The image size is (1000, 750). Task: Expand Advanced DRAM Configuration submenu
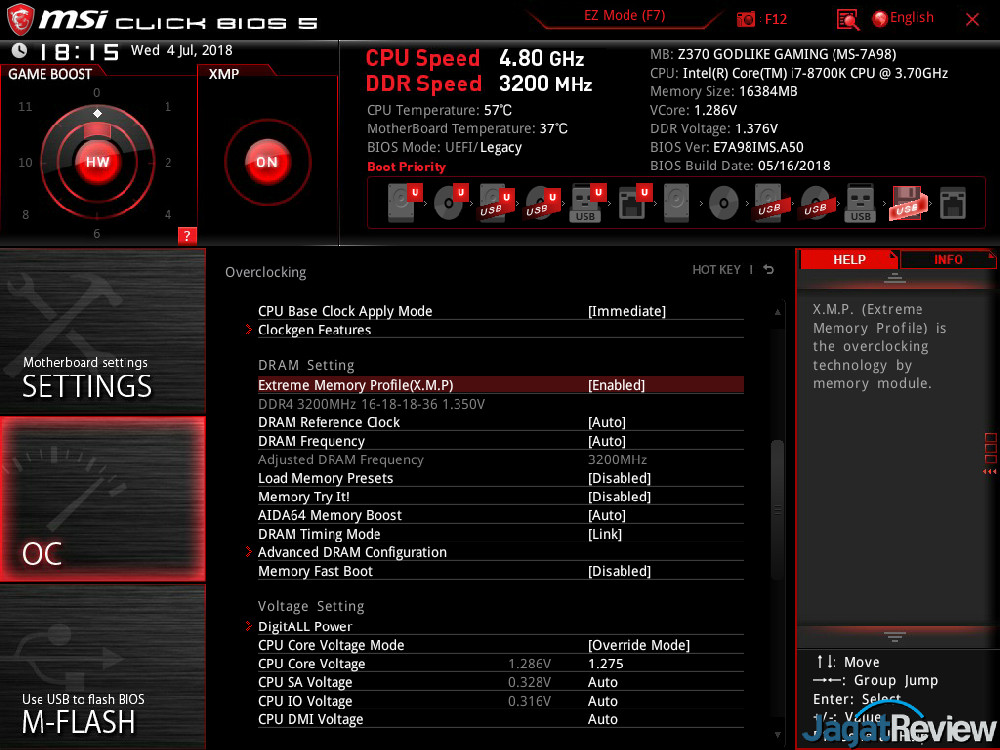pos(352,552)
